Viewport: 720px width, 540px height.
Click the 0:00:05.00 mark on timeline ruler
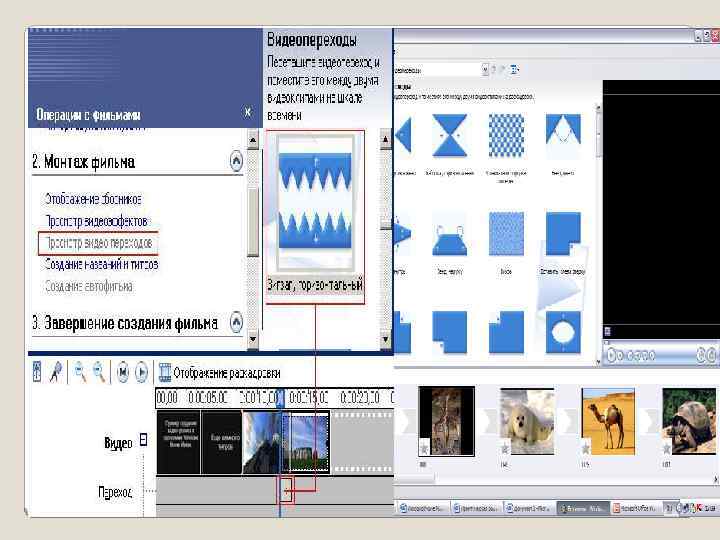coord(208,398)
